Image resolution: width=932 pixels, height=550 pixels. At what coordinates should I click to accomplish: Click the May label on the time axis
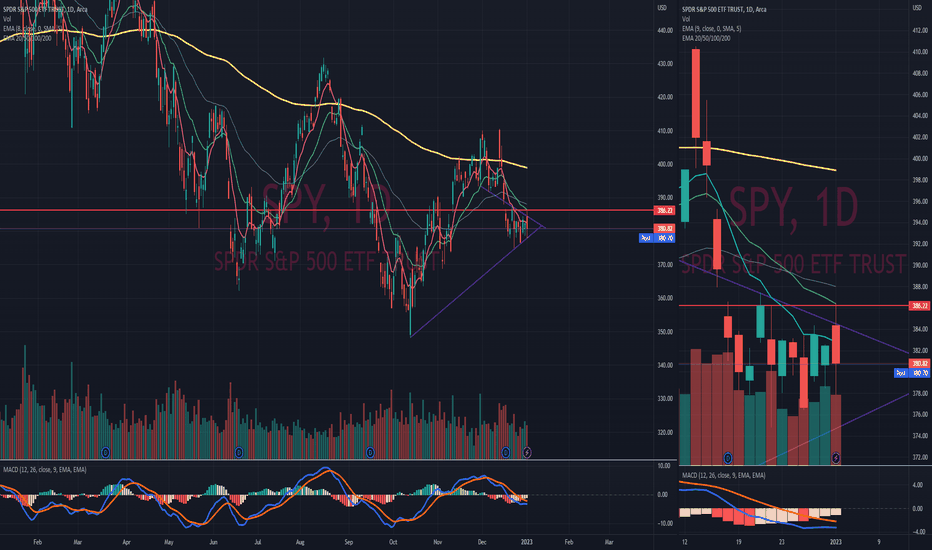point(169,542)
